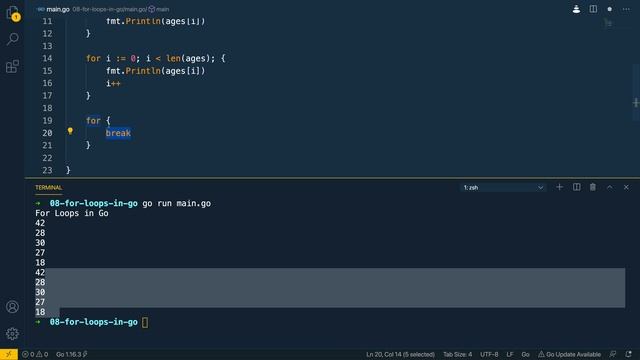Image resolution: width=640 pixels, height=360 pixels.
Task: Click line number 14 in the gutter
Action: pos(47,58)
